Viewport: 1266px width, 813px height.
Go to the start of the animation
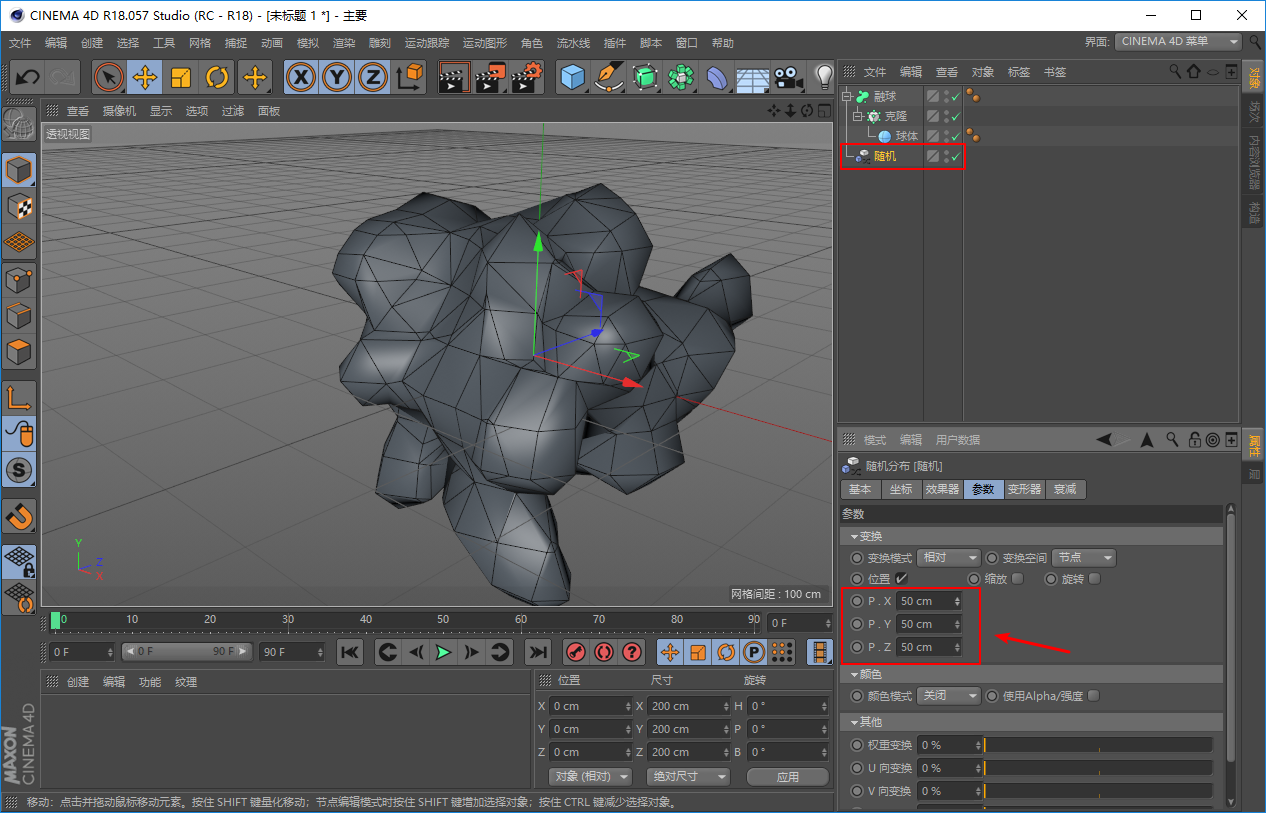click(350, 652)
